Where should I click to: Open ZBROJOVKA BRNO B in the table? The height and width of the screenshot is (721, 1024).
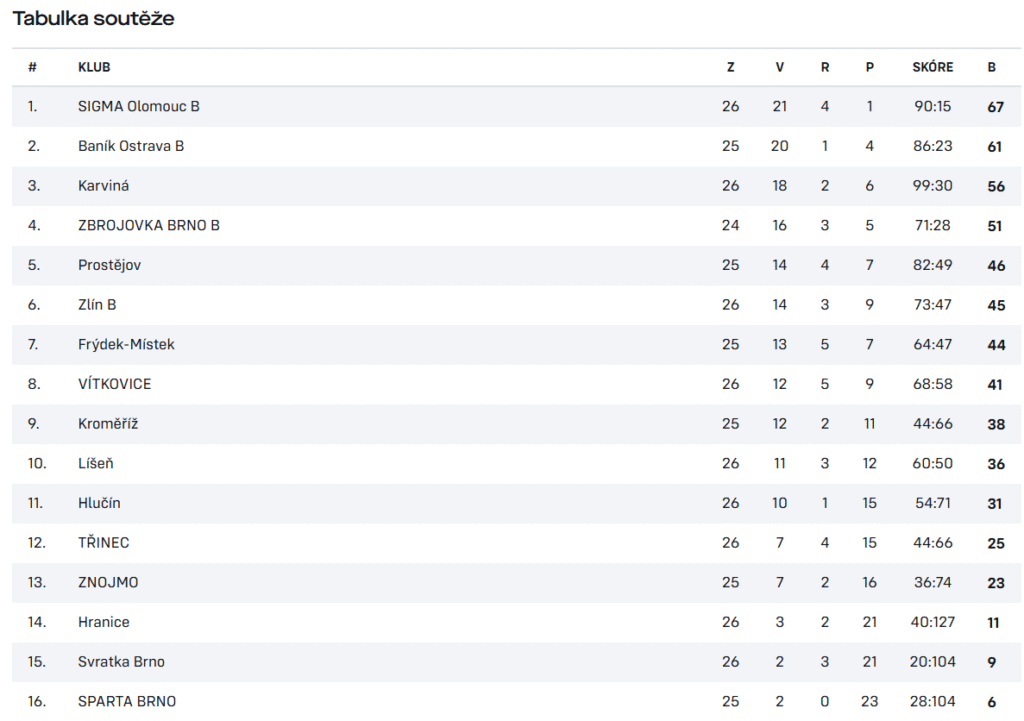tap(149, 225)
